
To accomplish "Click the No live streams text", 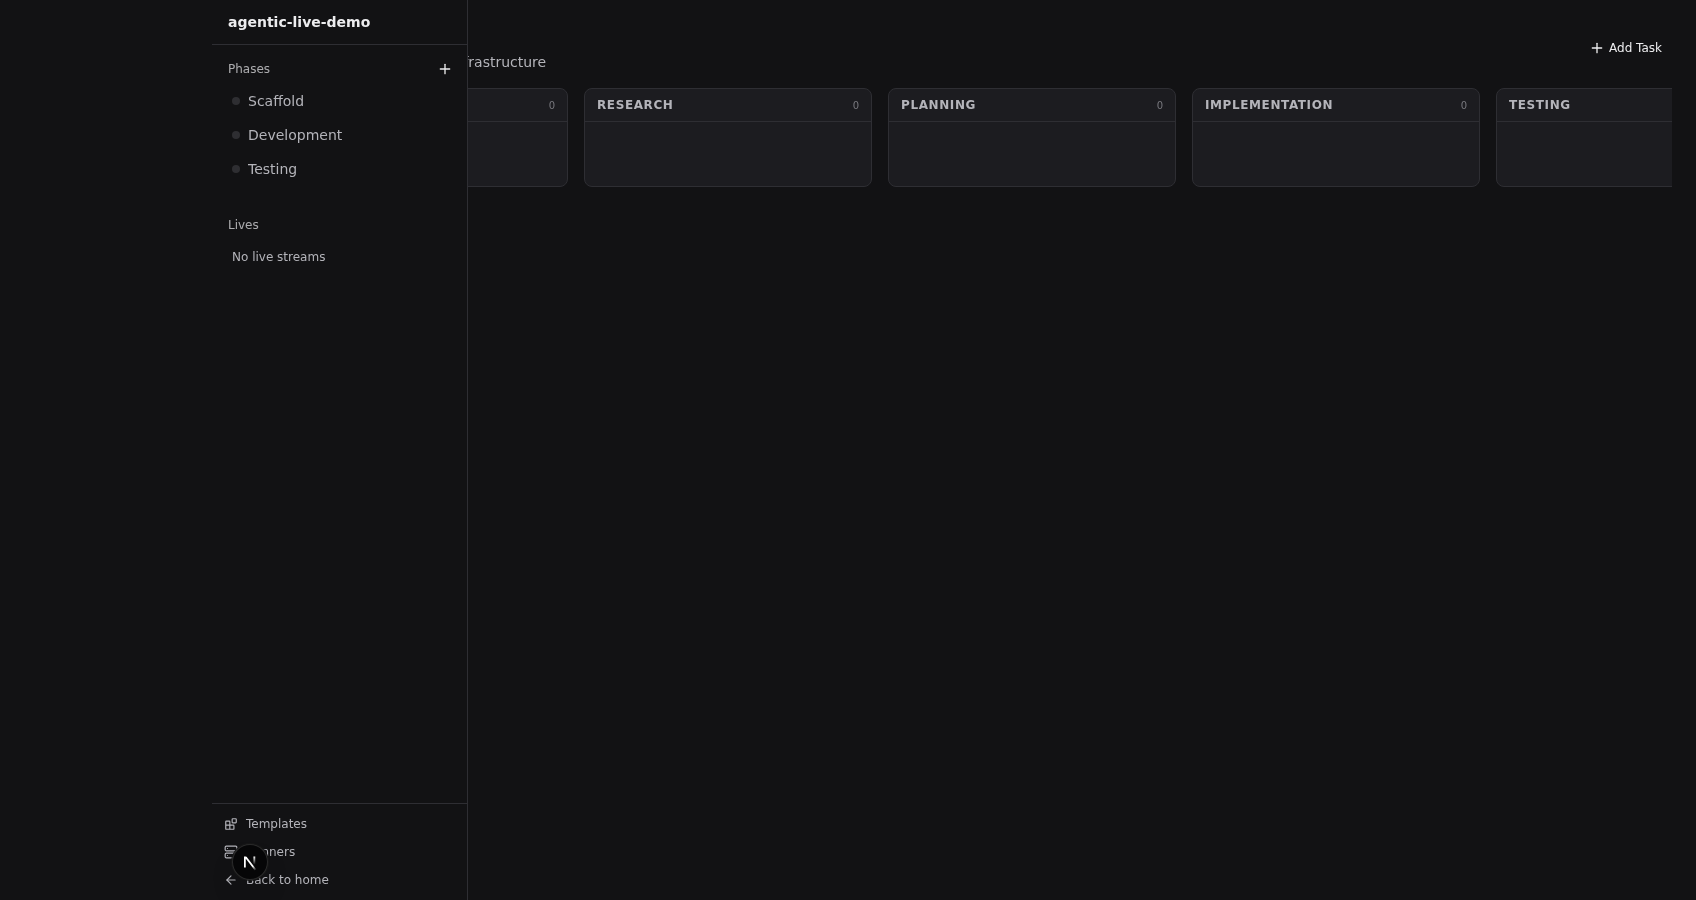I will coord(278,257).
